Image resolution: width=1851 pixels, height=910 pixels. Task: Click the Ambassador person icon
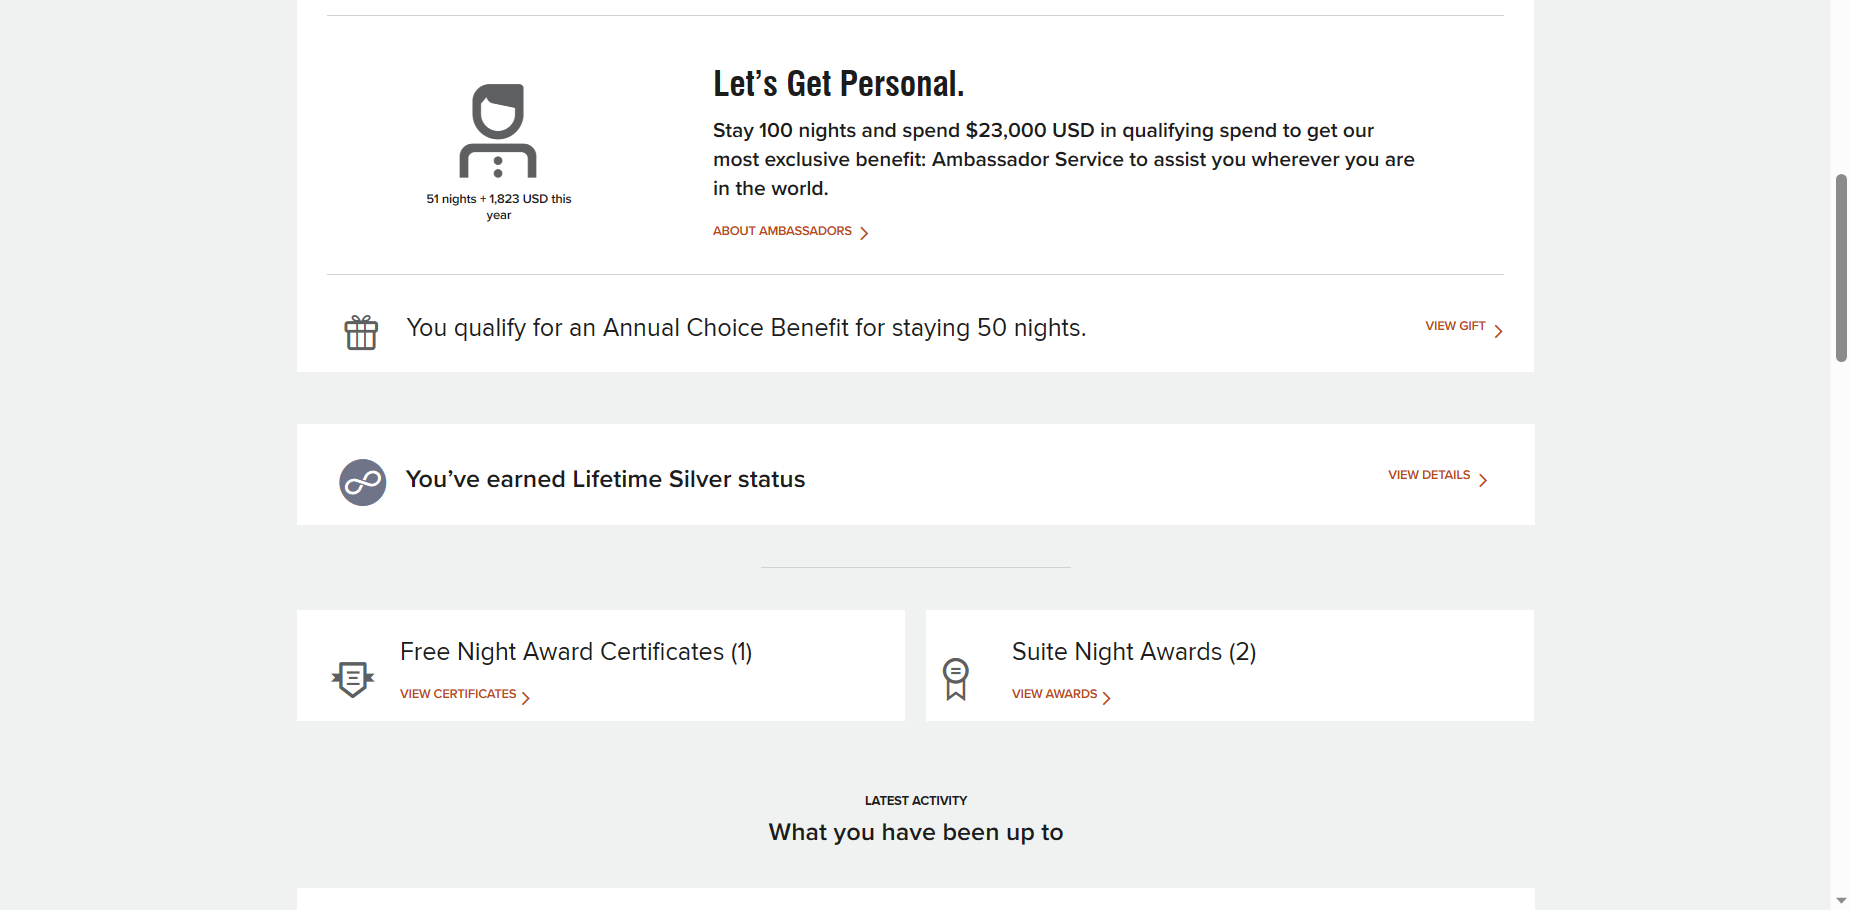(x=498, y=131)
